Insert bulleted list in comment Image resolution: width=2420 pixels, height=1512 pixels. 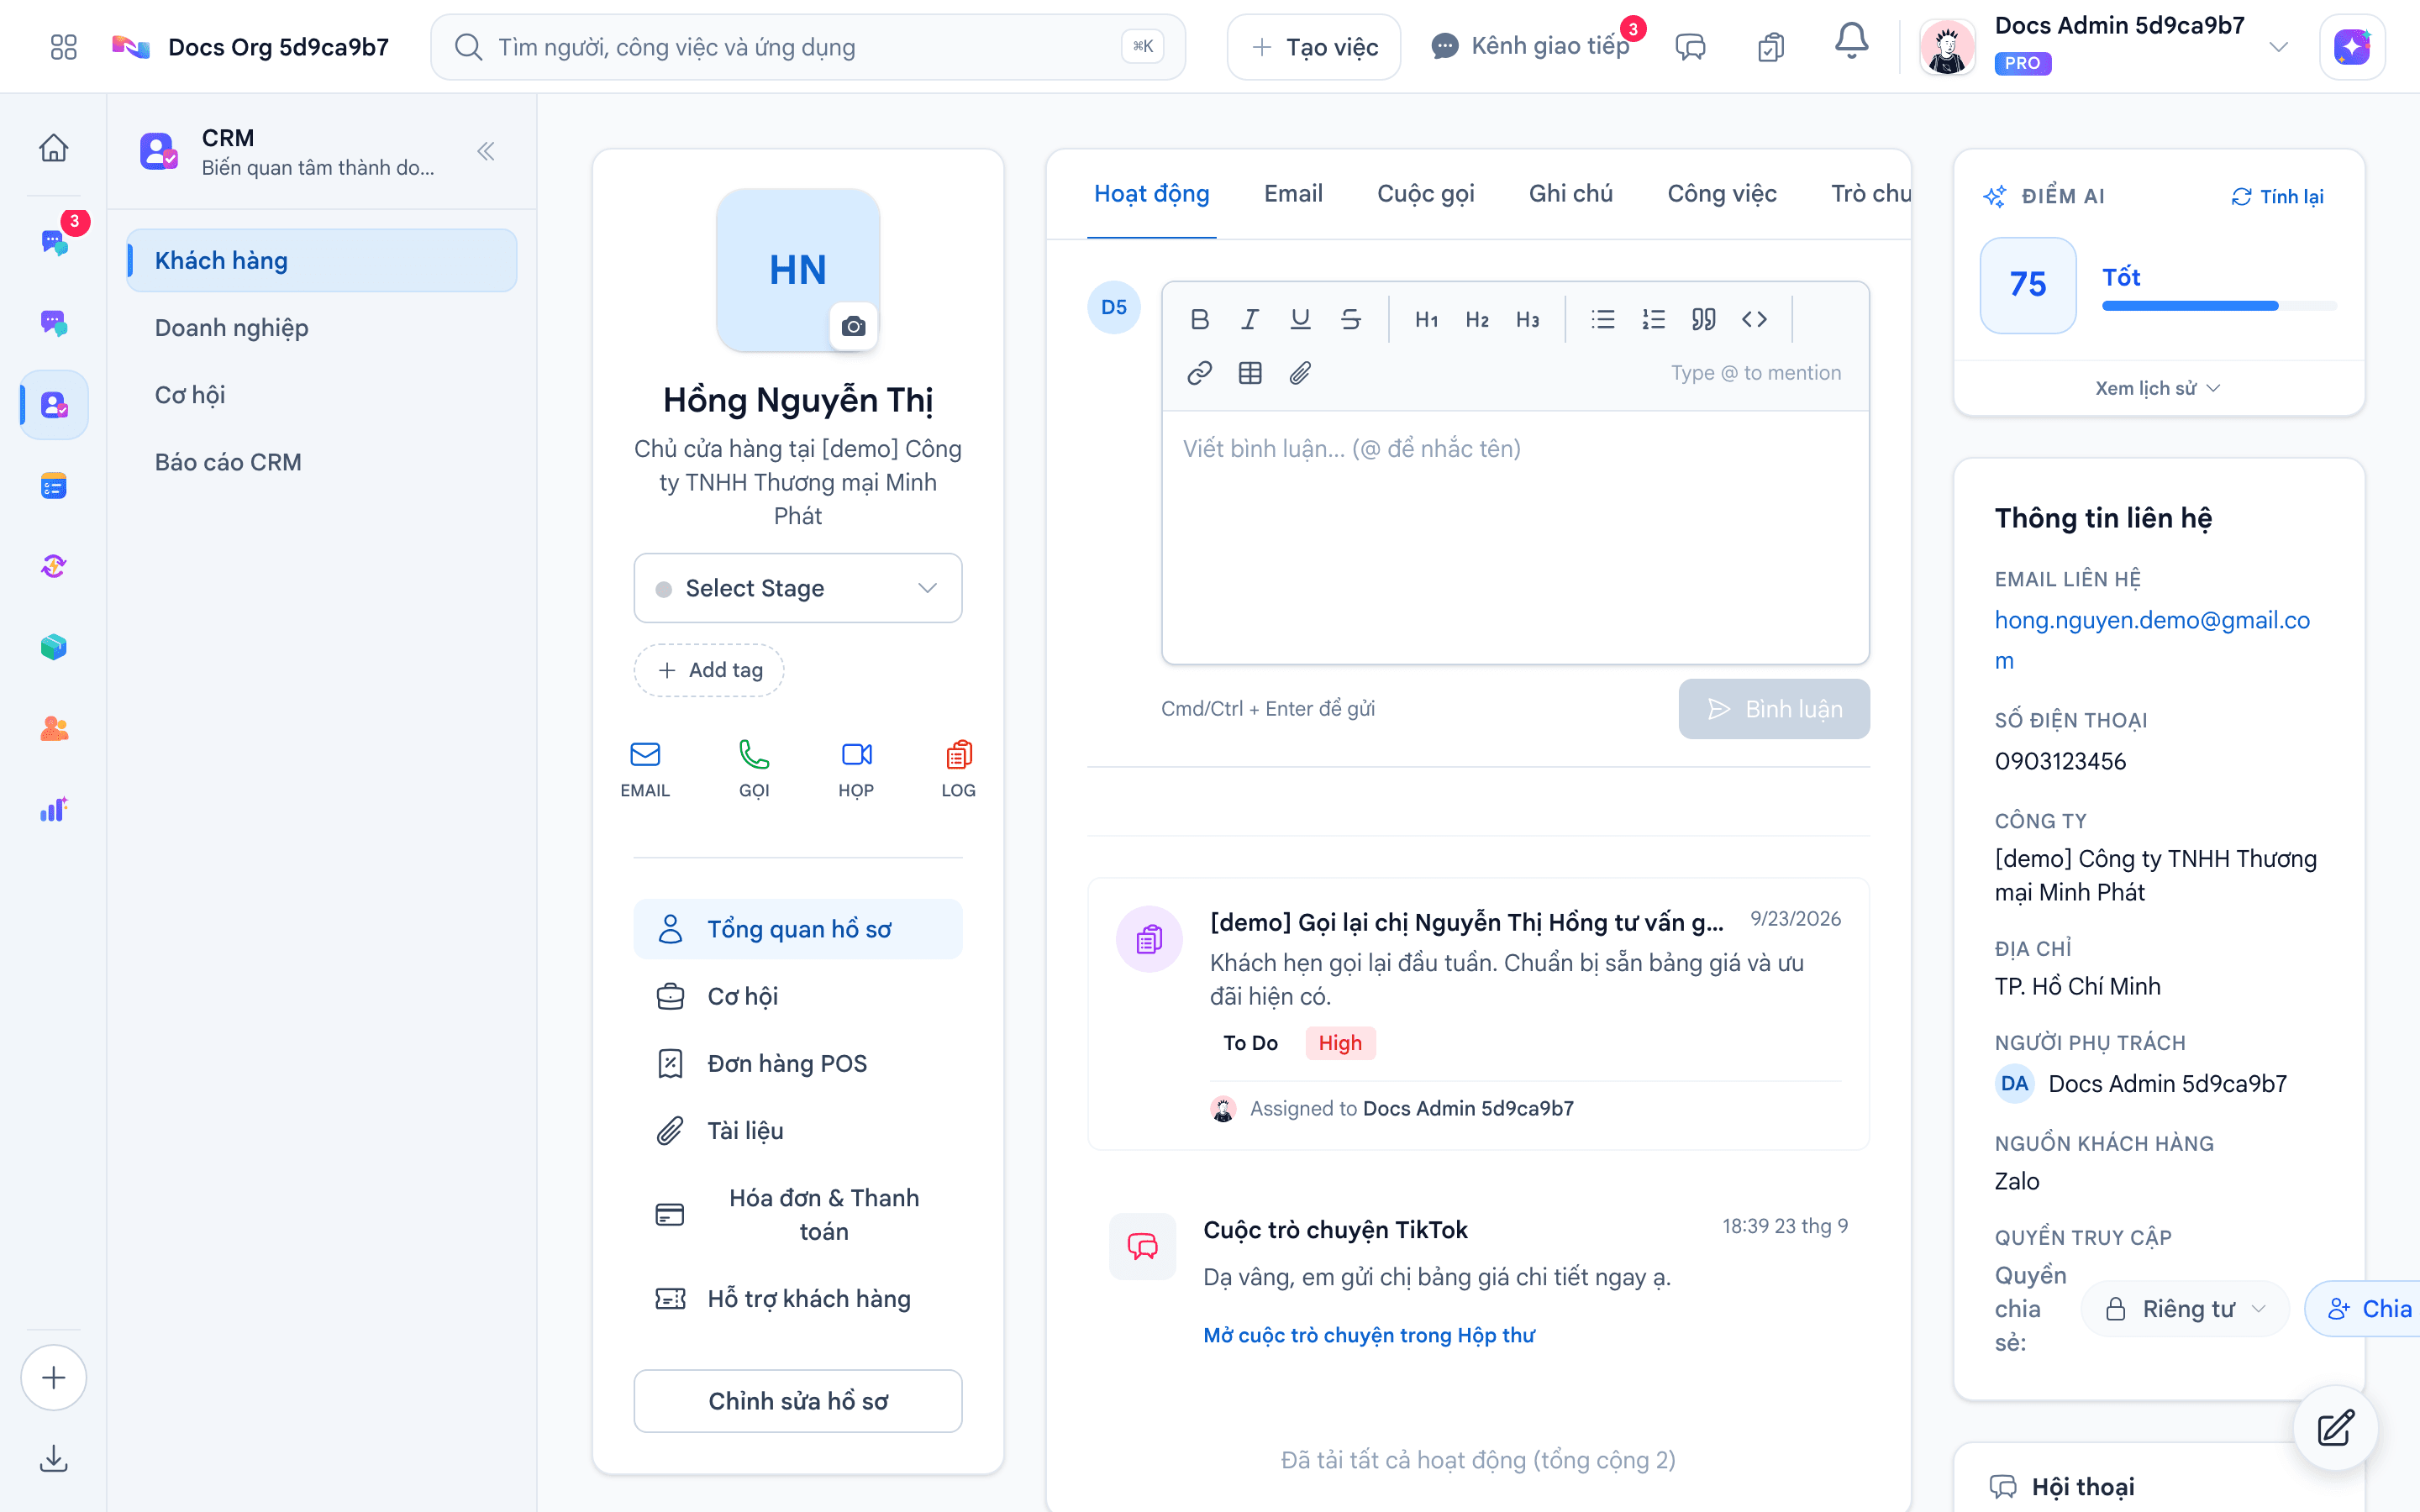pyautogui.click(x=1603, y=319)
